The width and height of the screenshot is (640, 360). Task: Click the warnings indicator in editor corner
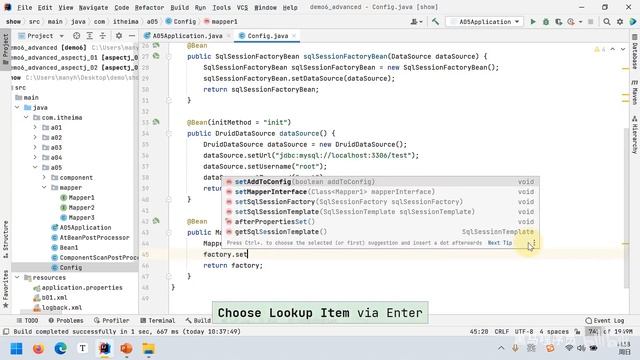coord(600,49)
